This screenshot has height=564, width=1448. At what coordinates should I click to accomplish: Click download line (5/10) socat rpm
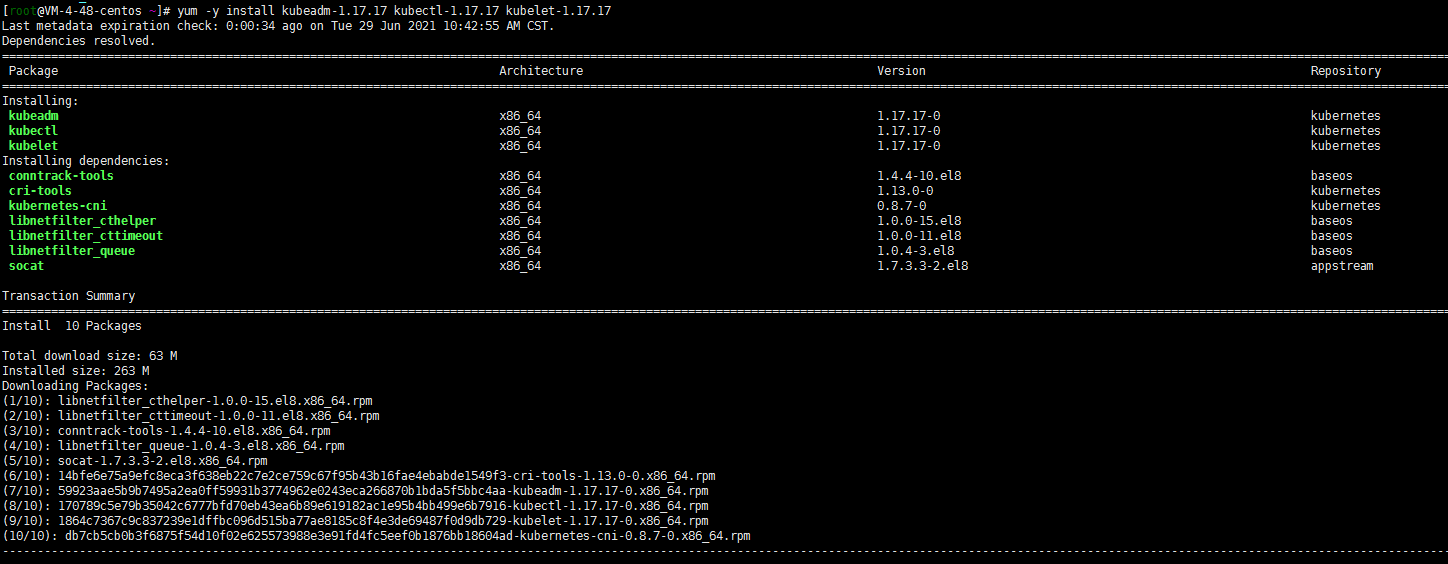[x=135, y=461]
